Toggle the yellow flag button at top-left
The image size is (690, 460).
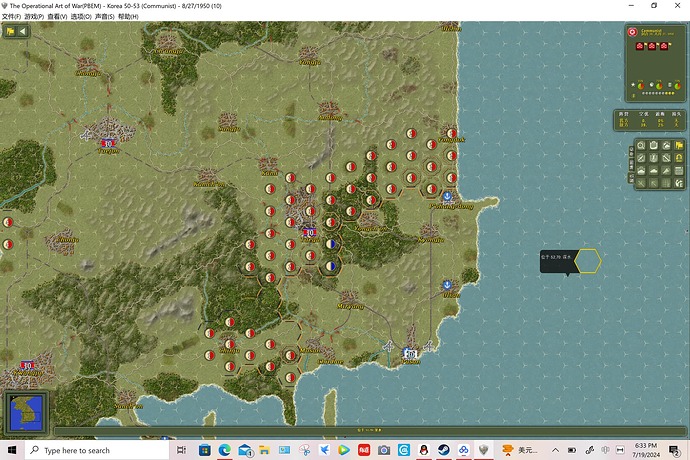[x=10, y=31]
